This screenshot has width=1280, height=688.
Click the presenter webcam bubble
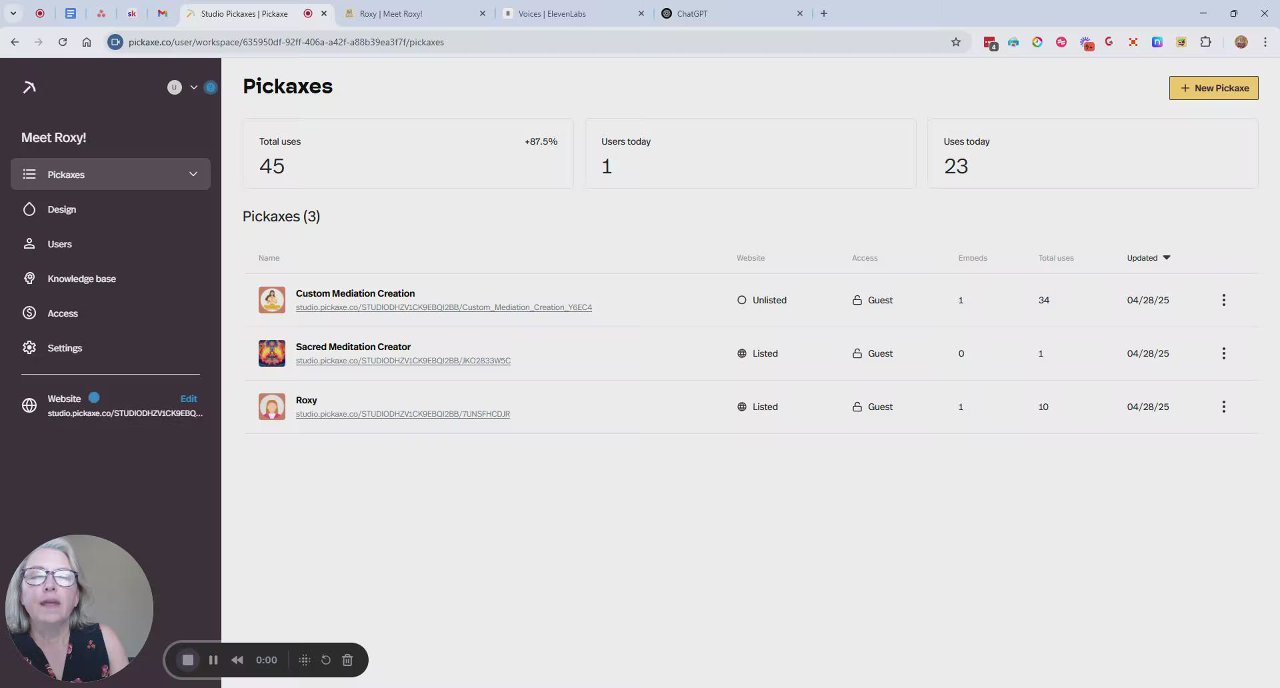(x=78, y=609)
